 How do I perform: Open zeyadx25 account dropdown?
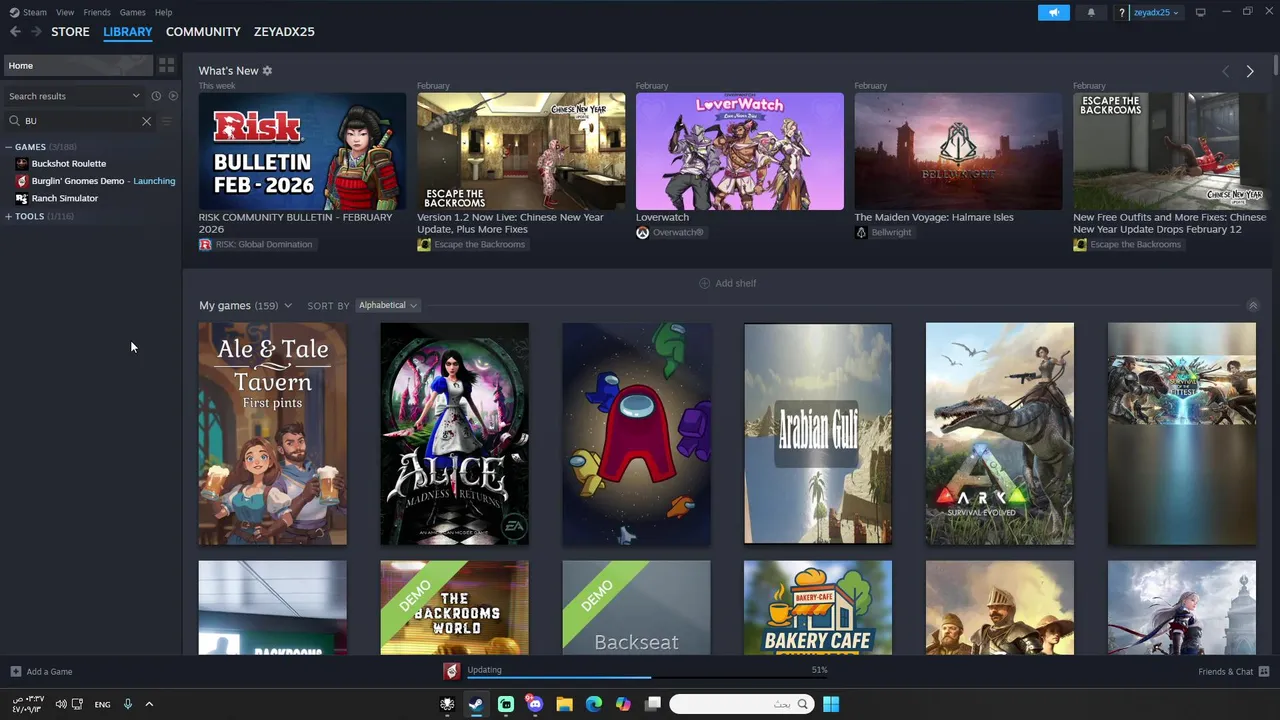[x=1156, y=12]
